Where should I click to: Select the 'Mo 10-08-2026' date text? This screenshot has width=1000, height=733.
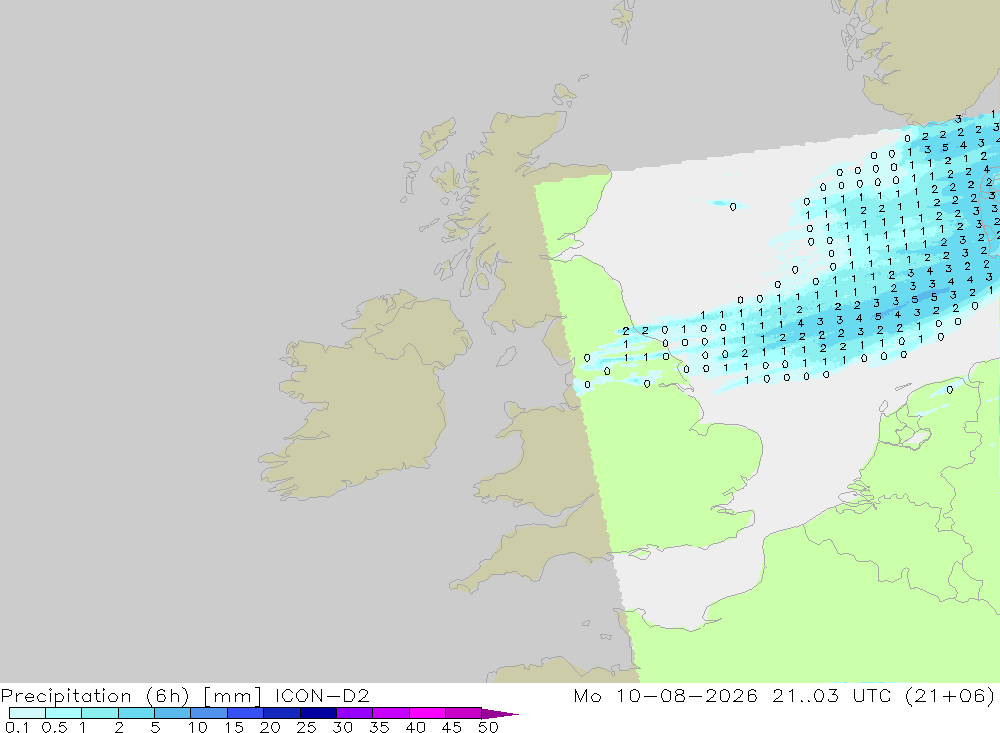tap(666, 695)
